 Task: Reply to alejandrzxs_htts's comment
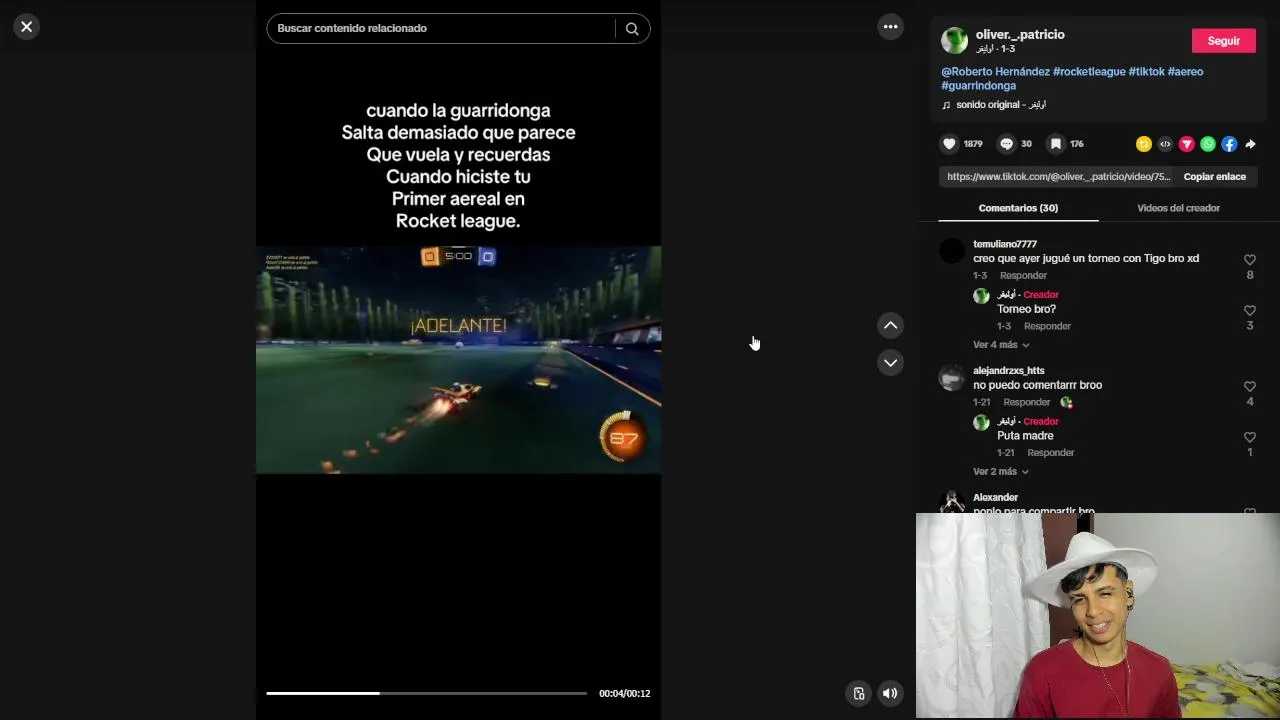(1027, 403)
